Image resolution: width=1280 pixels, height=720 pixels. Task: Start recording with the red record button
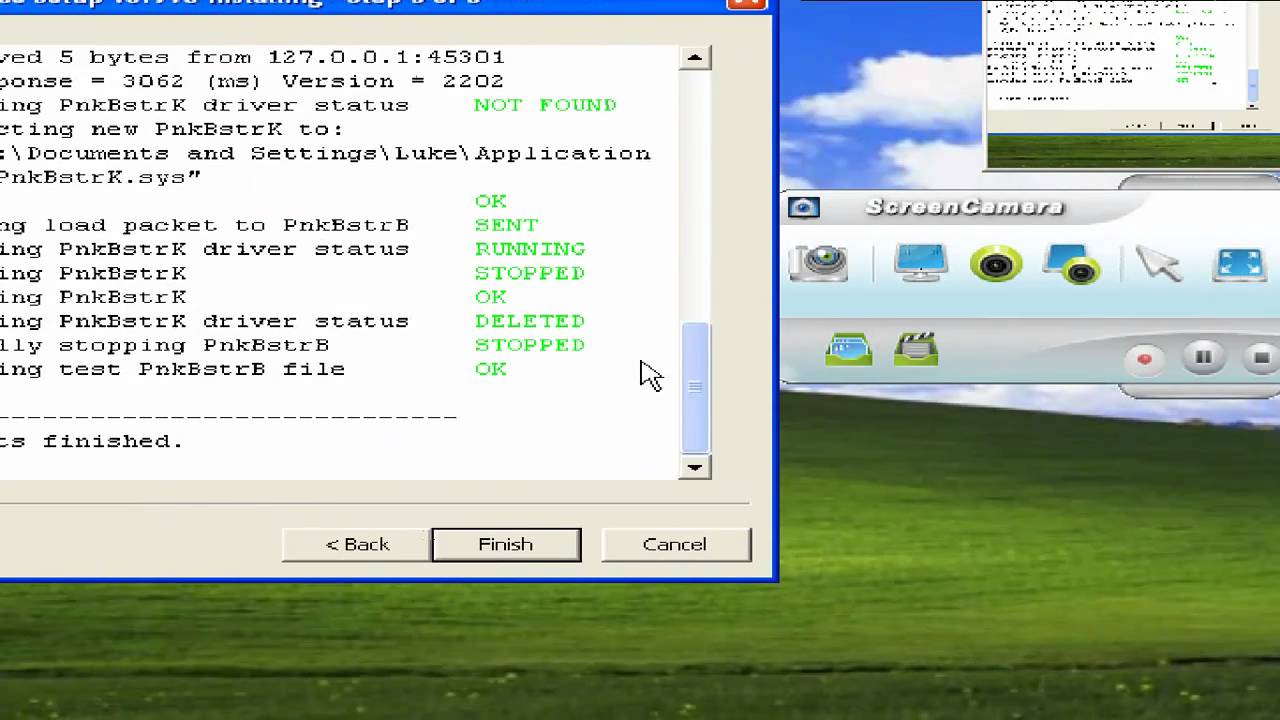pos(1145,359)
